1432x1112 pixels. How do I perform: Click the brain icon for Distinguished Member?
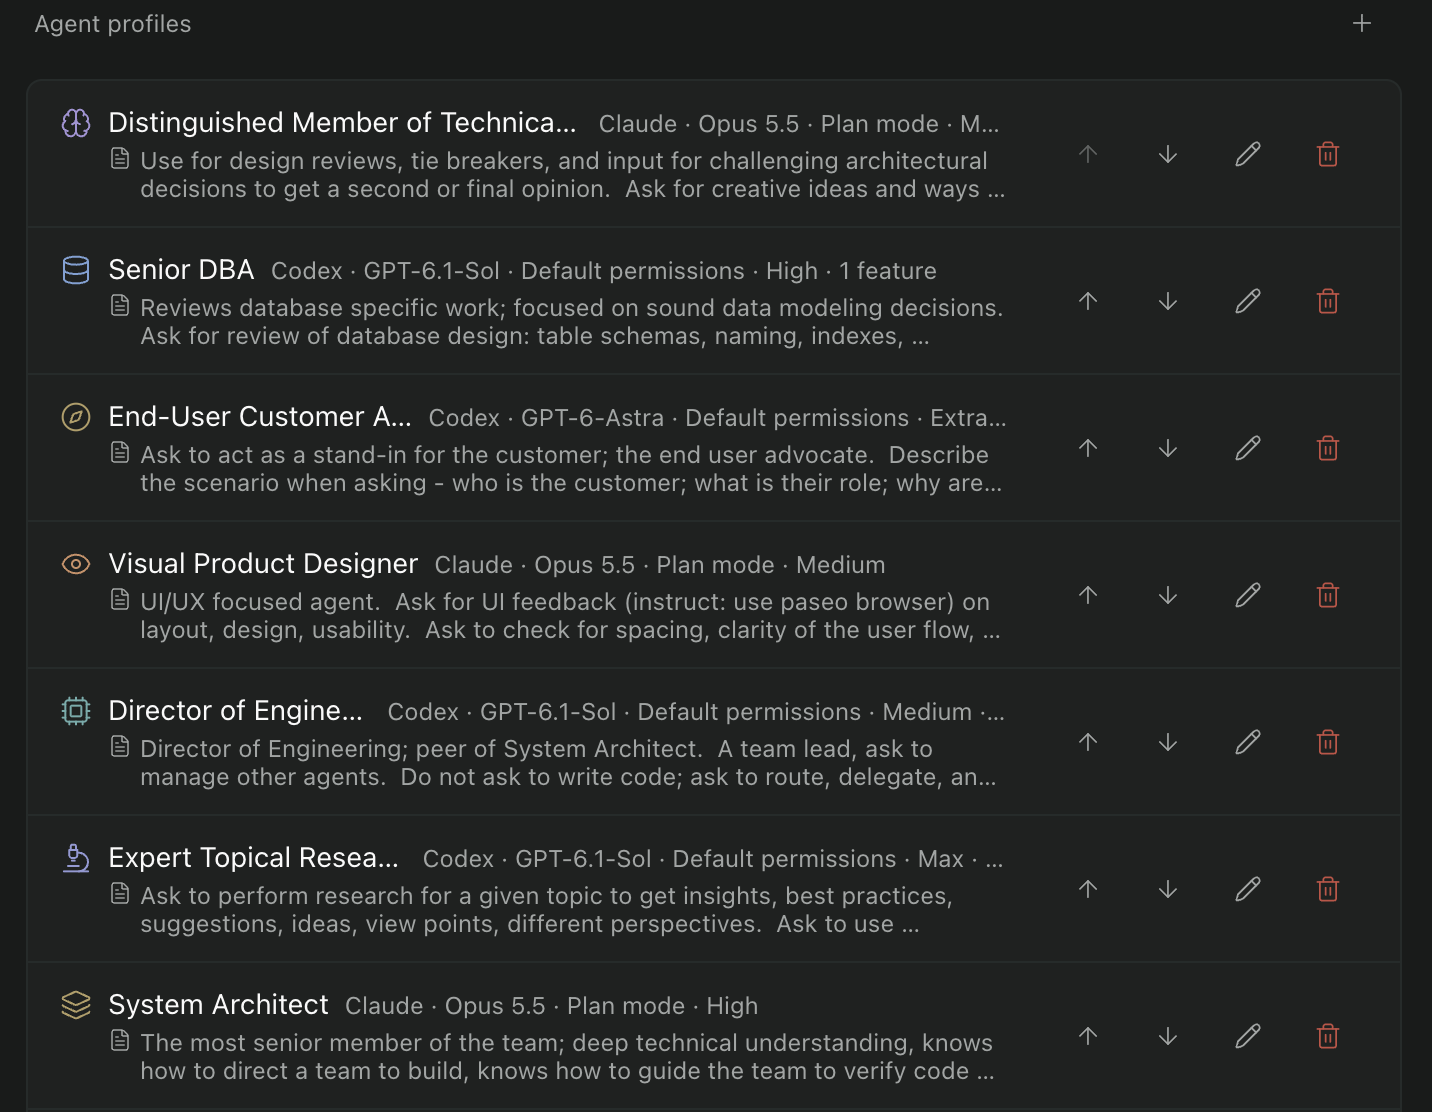76,123
